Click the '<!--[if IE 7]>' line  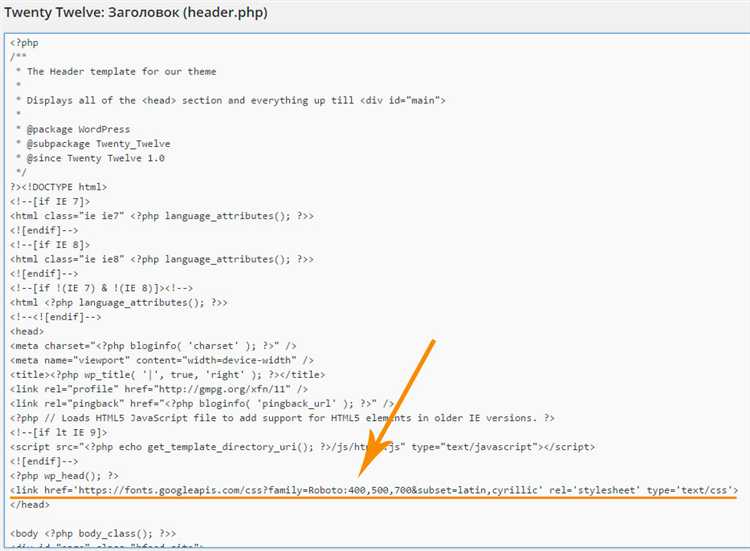coord(50,201)
